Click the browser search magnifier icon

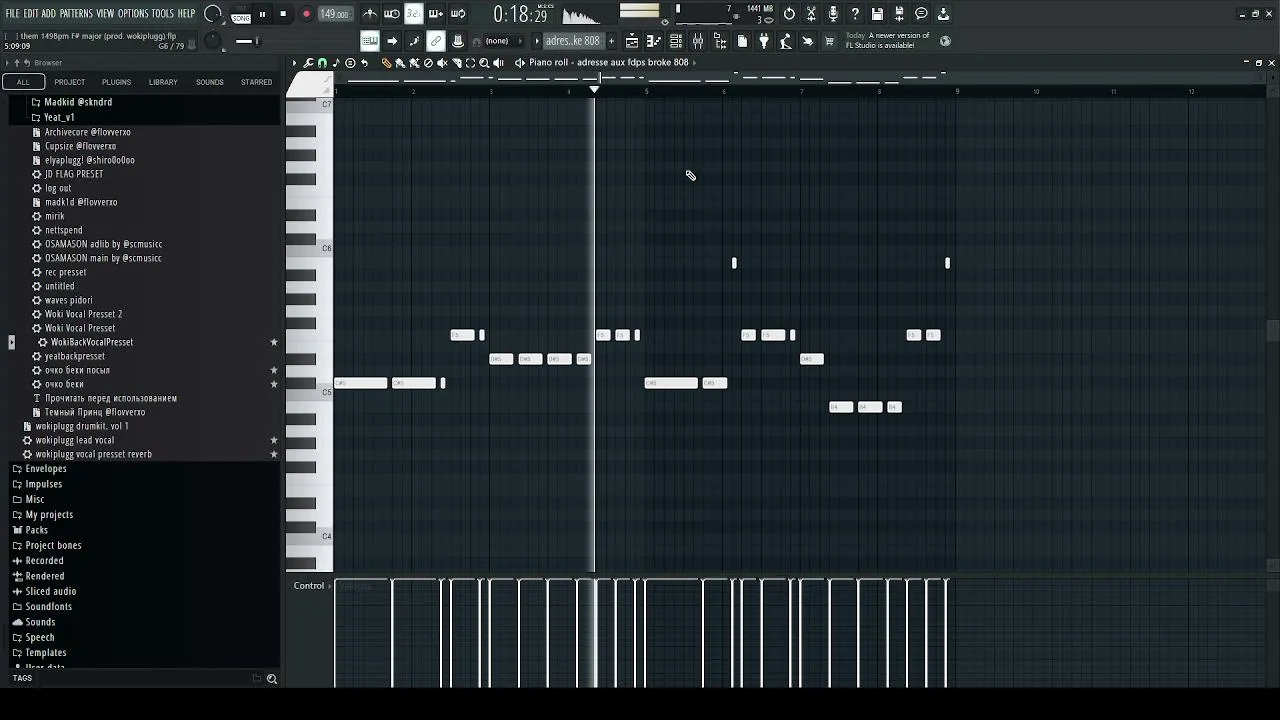tap(271, 679)
